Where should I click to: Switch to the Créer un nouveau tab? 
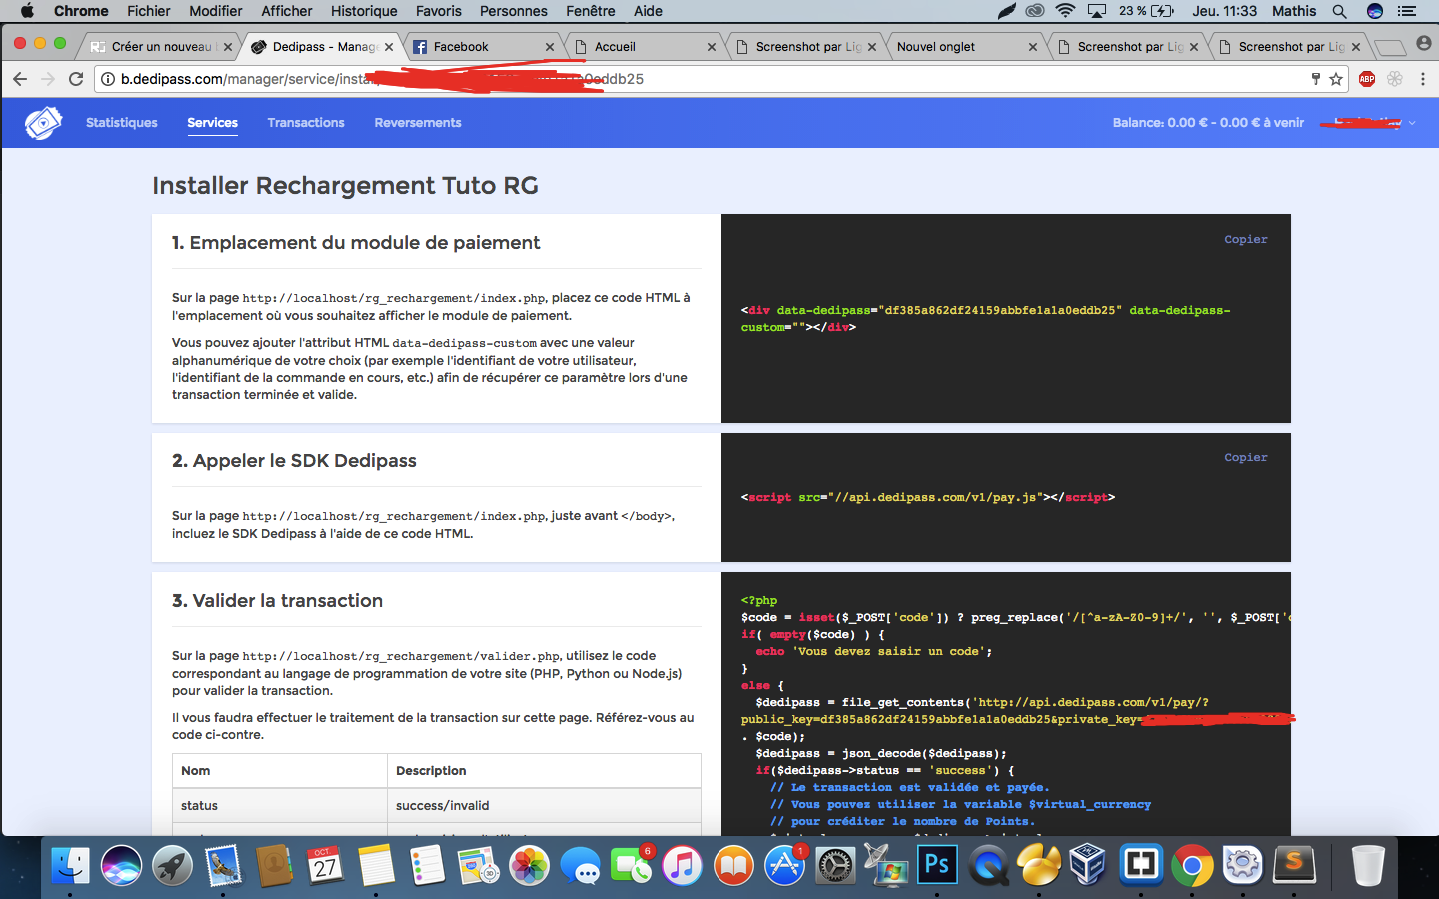(x=161, y=47)
